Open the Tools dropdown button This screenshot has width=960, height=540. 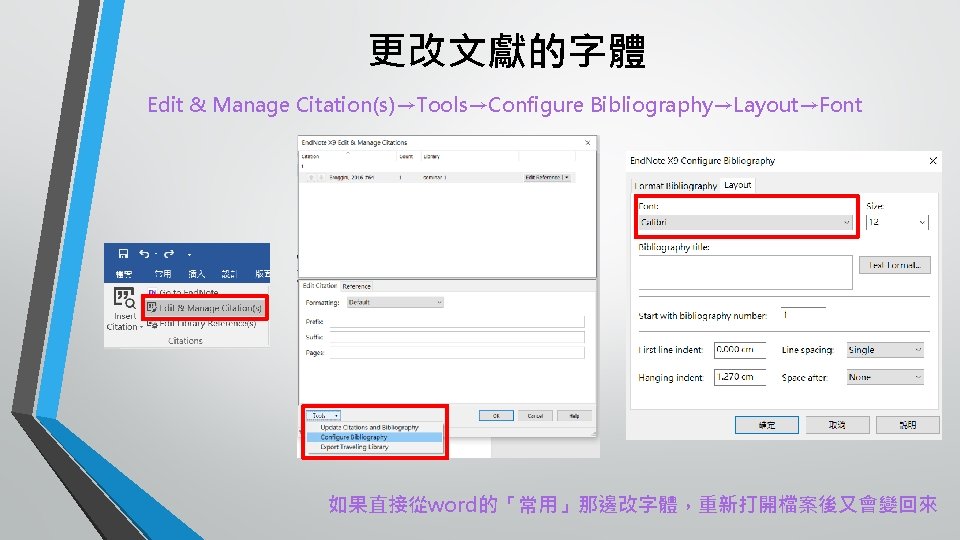pyautogui.click(x=323, y=416)
